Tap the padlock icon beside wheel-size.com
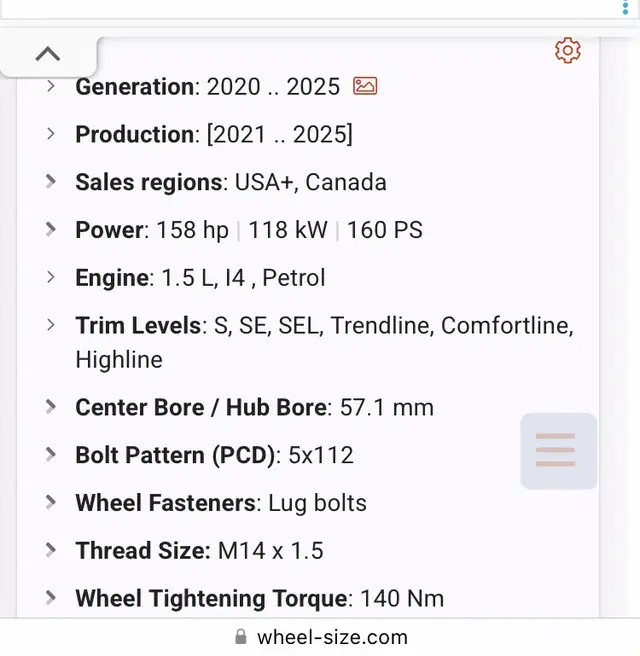The image size is (640, 656). point(240,637)
